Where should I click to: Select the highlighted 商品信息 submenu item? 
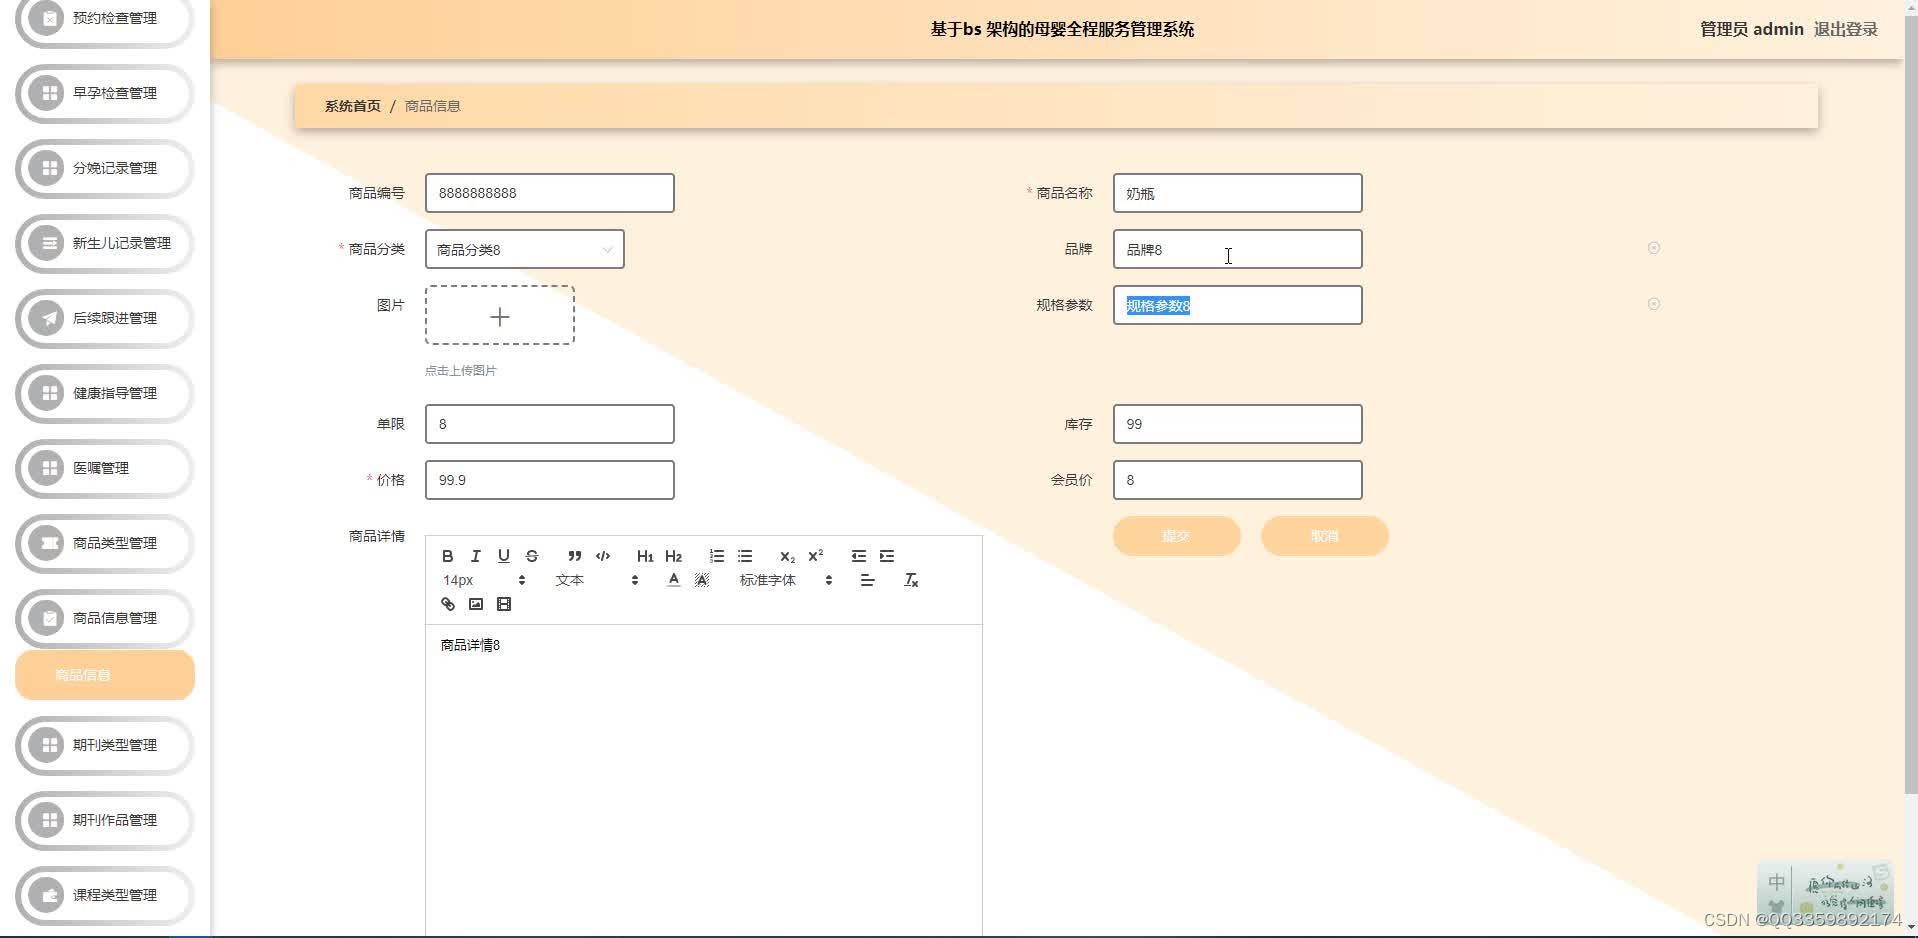point(105,675)
